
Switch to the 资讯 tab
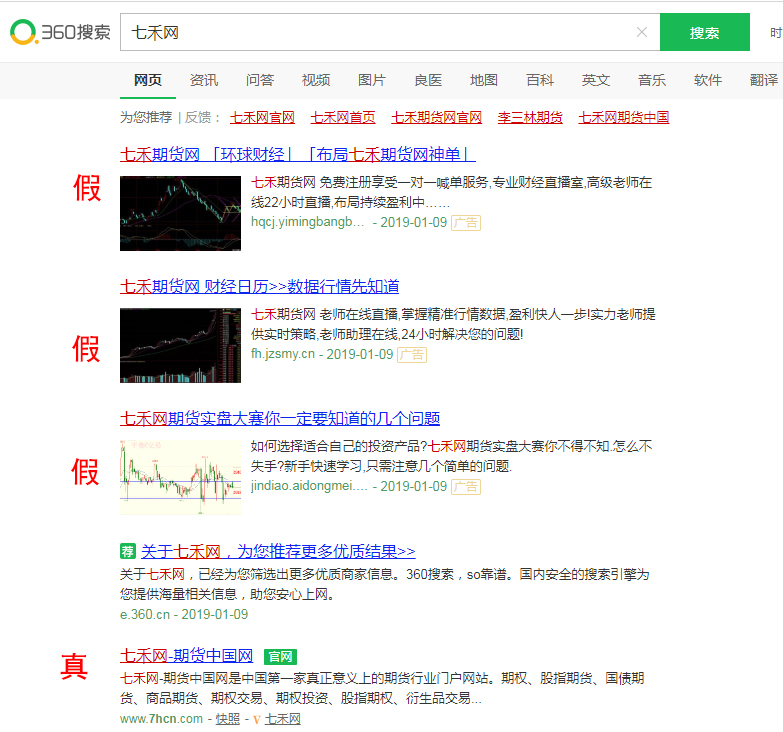[204, 80]
